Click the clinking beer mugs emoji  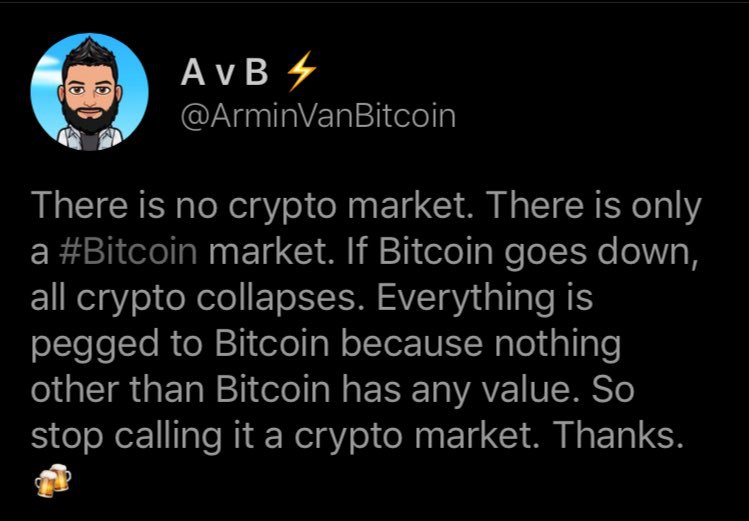click(53, 484)
